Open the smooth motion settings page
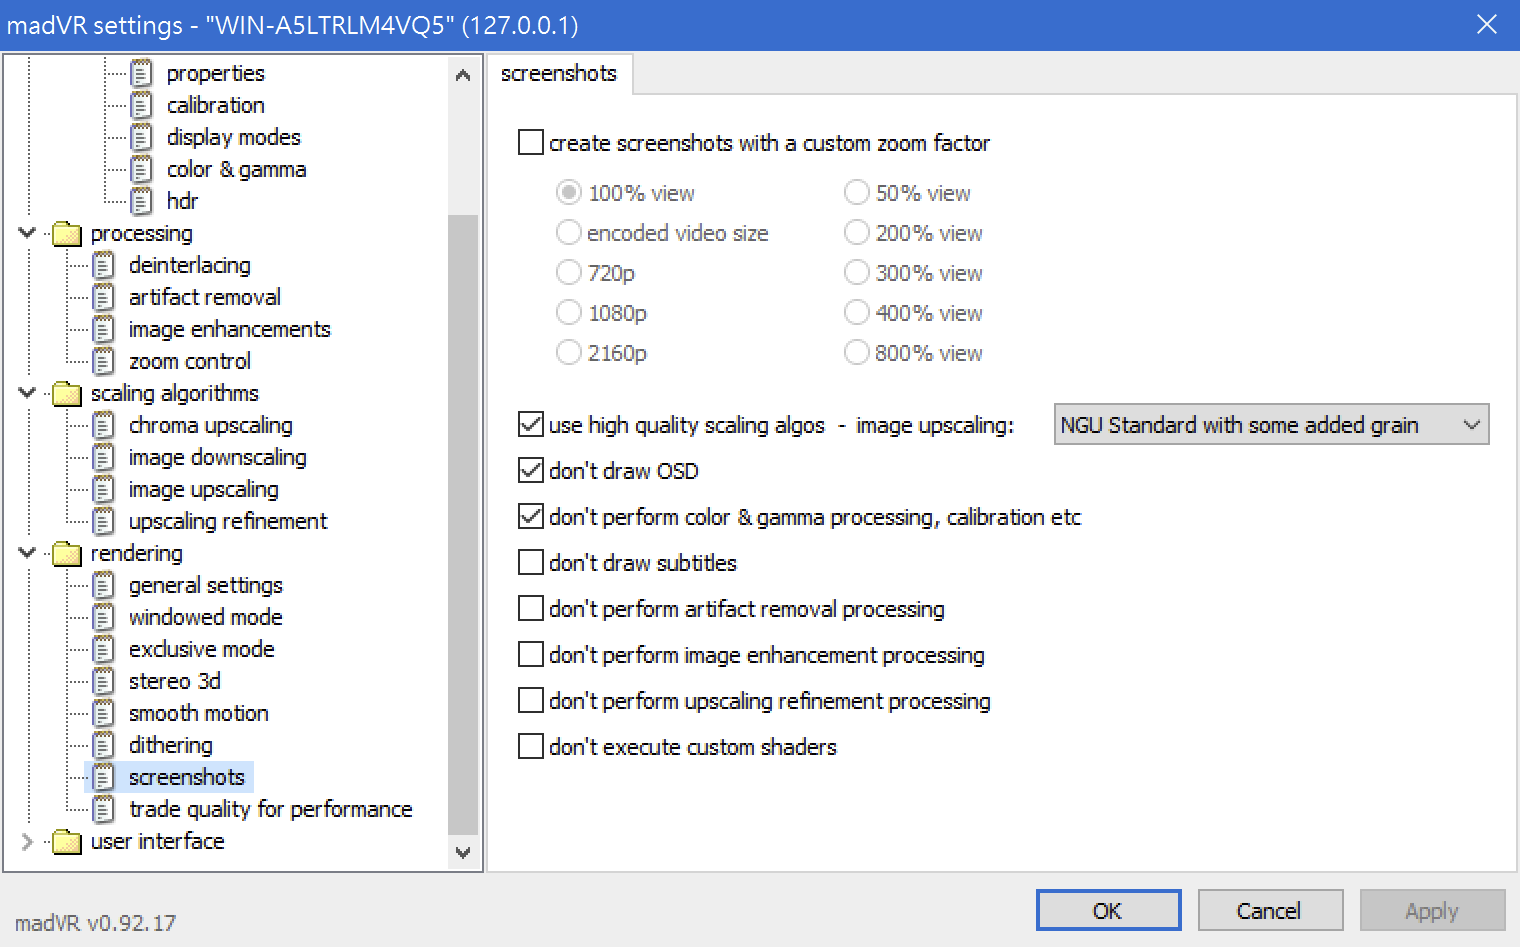 coord(198,713)
